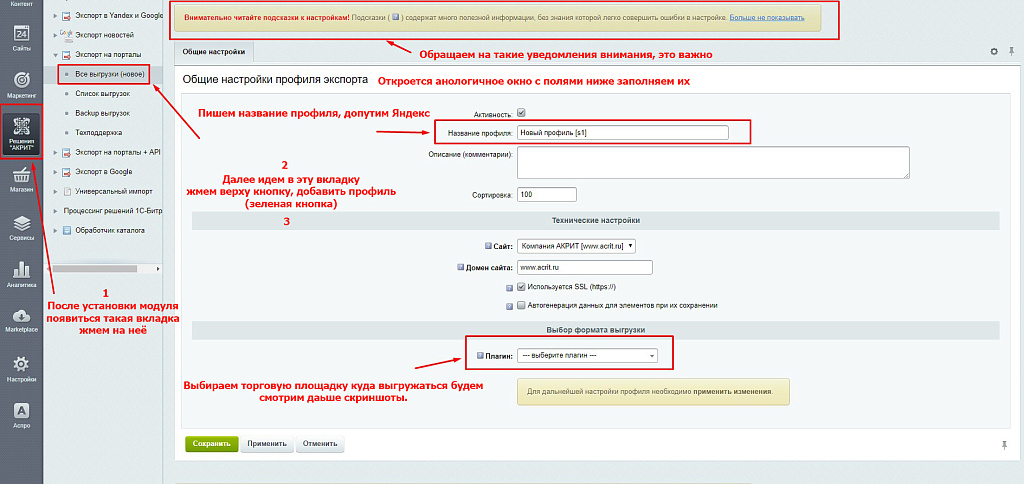Open the Маркетинг sidebar section
Screen dimensions: 1024x484
pyautogui.click(x=21, y=84)
